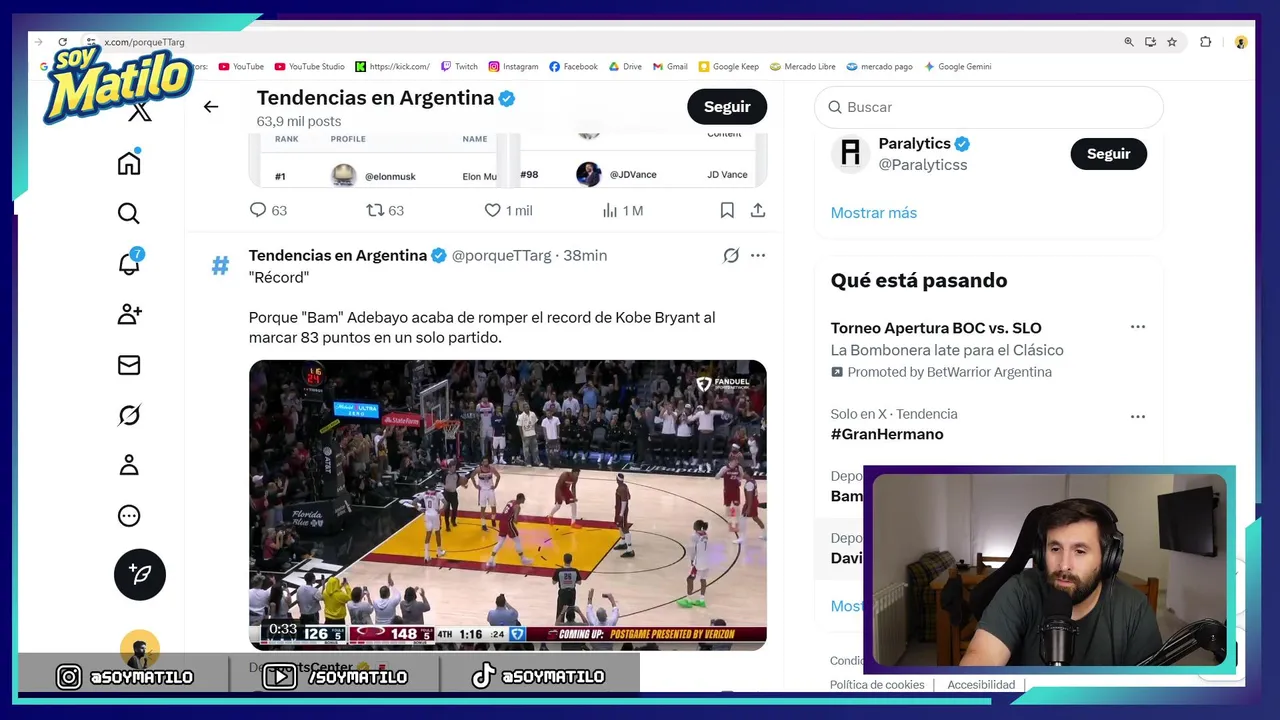The image size is (1280, 720).
Task: Open the Google Keep bookmark
Action: click(x=728, y=67)
